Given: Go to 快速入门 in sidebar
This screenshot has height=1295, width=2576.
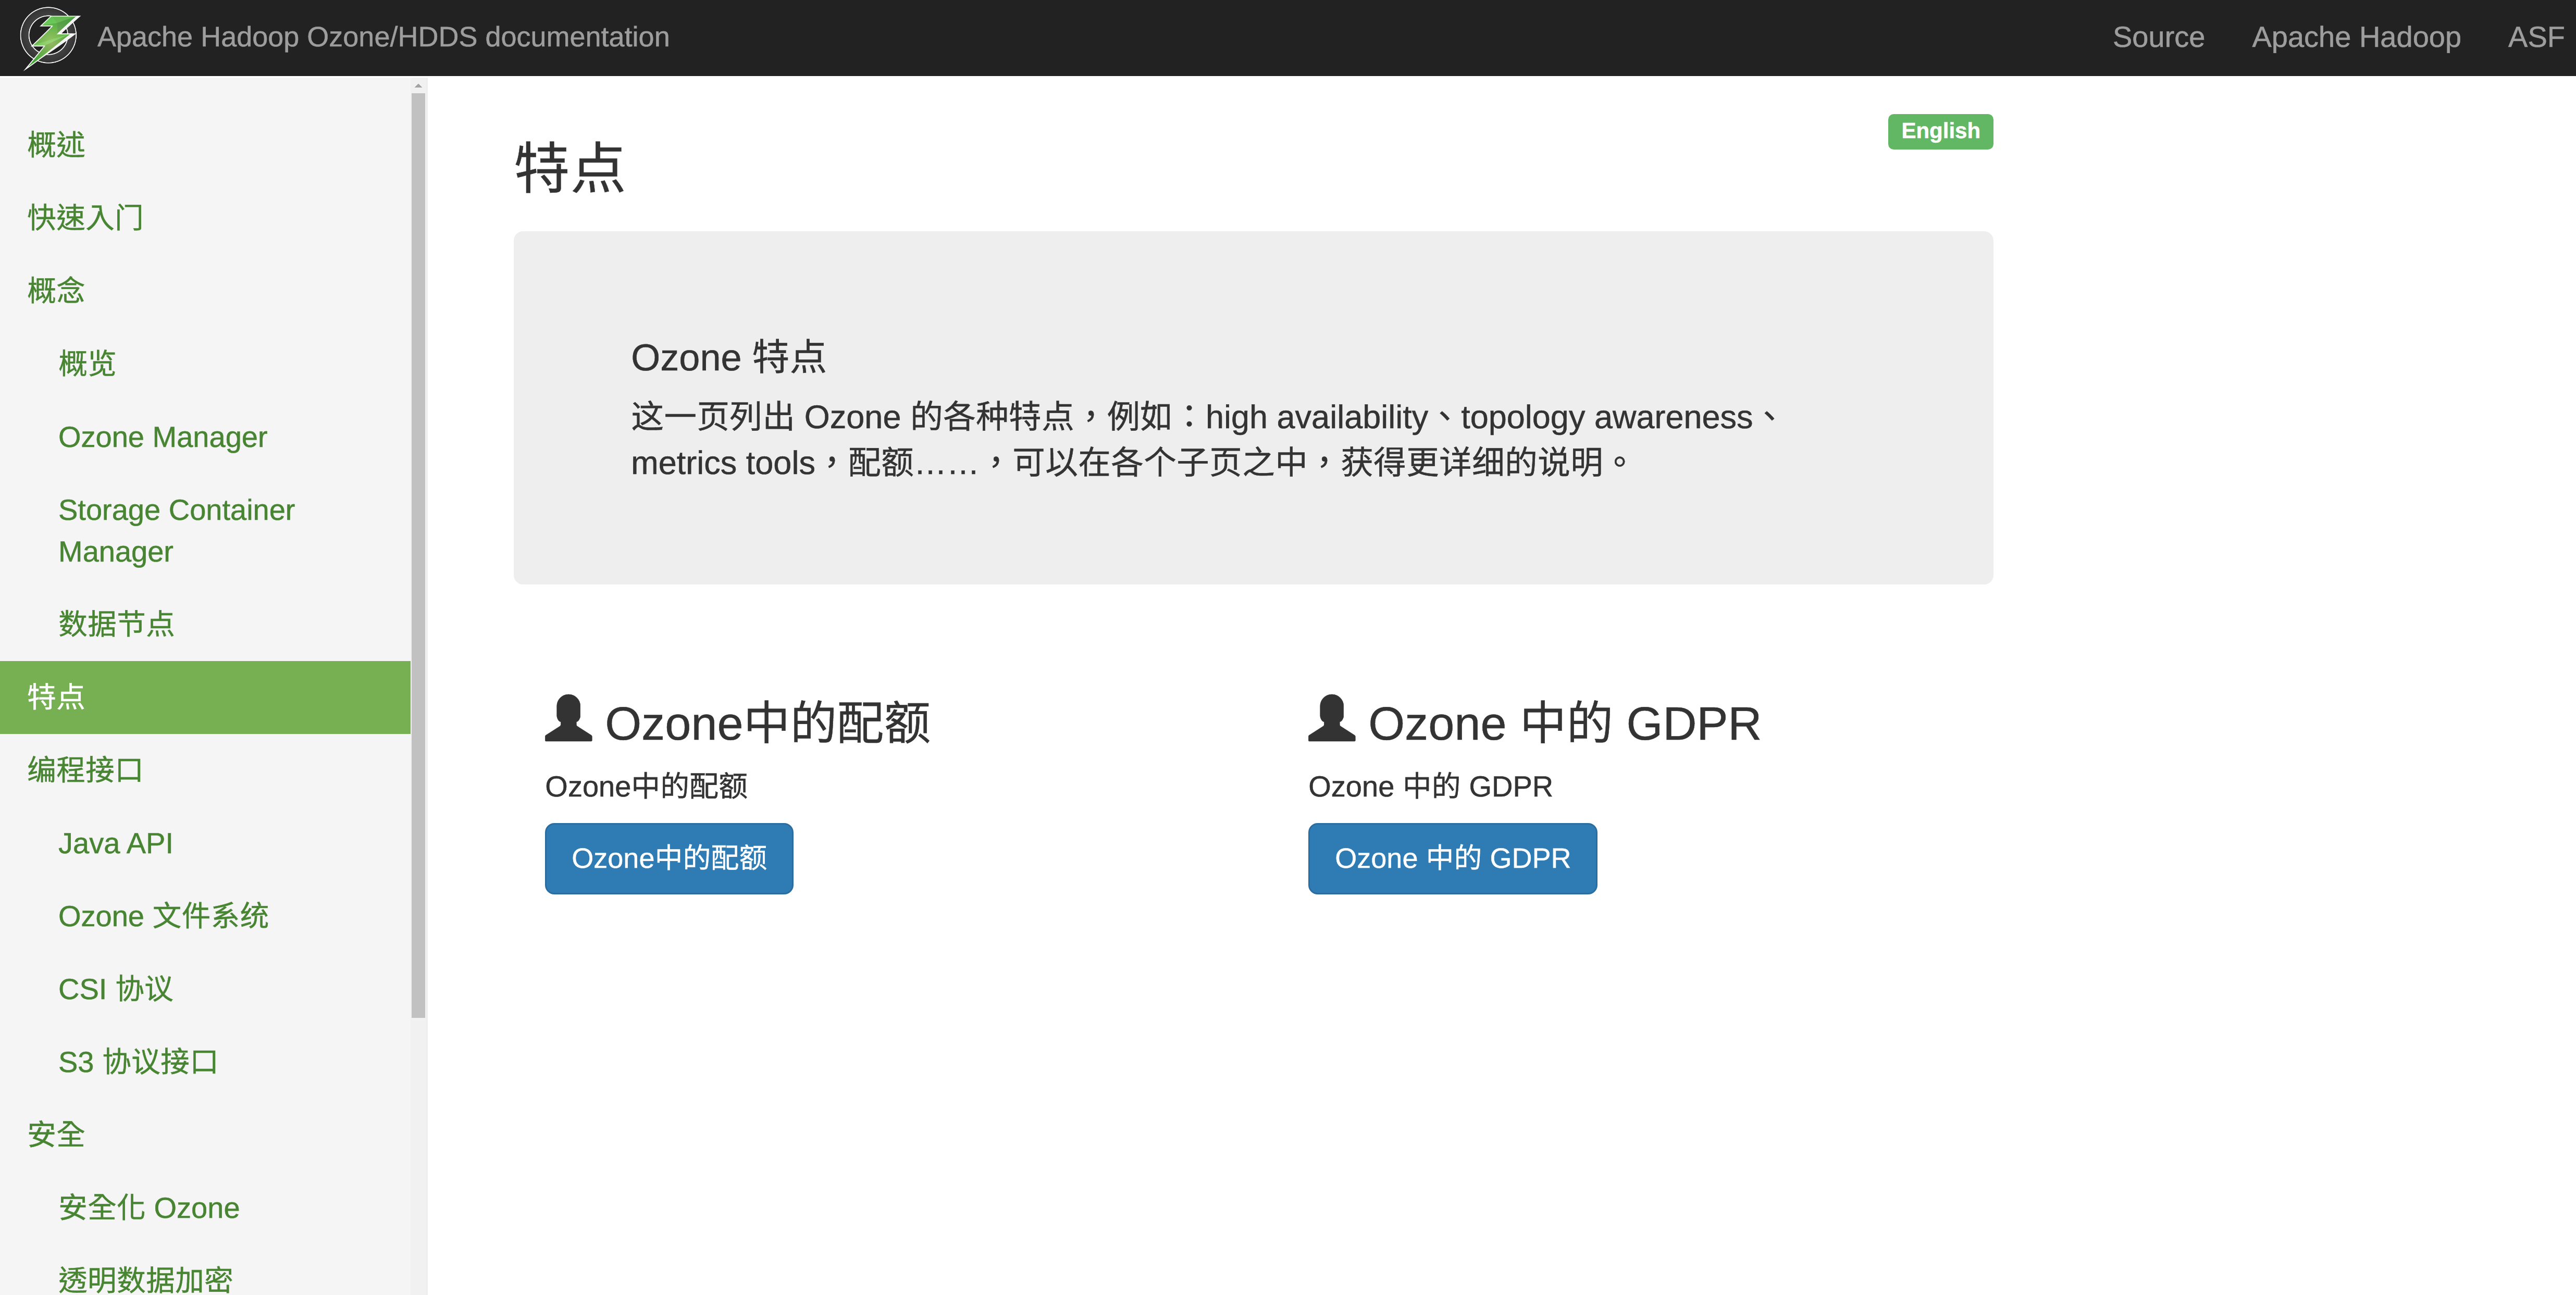Looking at the screenshot, I should [x=86, y=218].
